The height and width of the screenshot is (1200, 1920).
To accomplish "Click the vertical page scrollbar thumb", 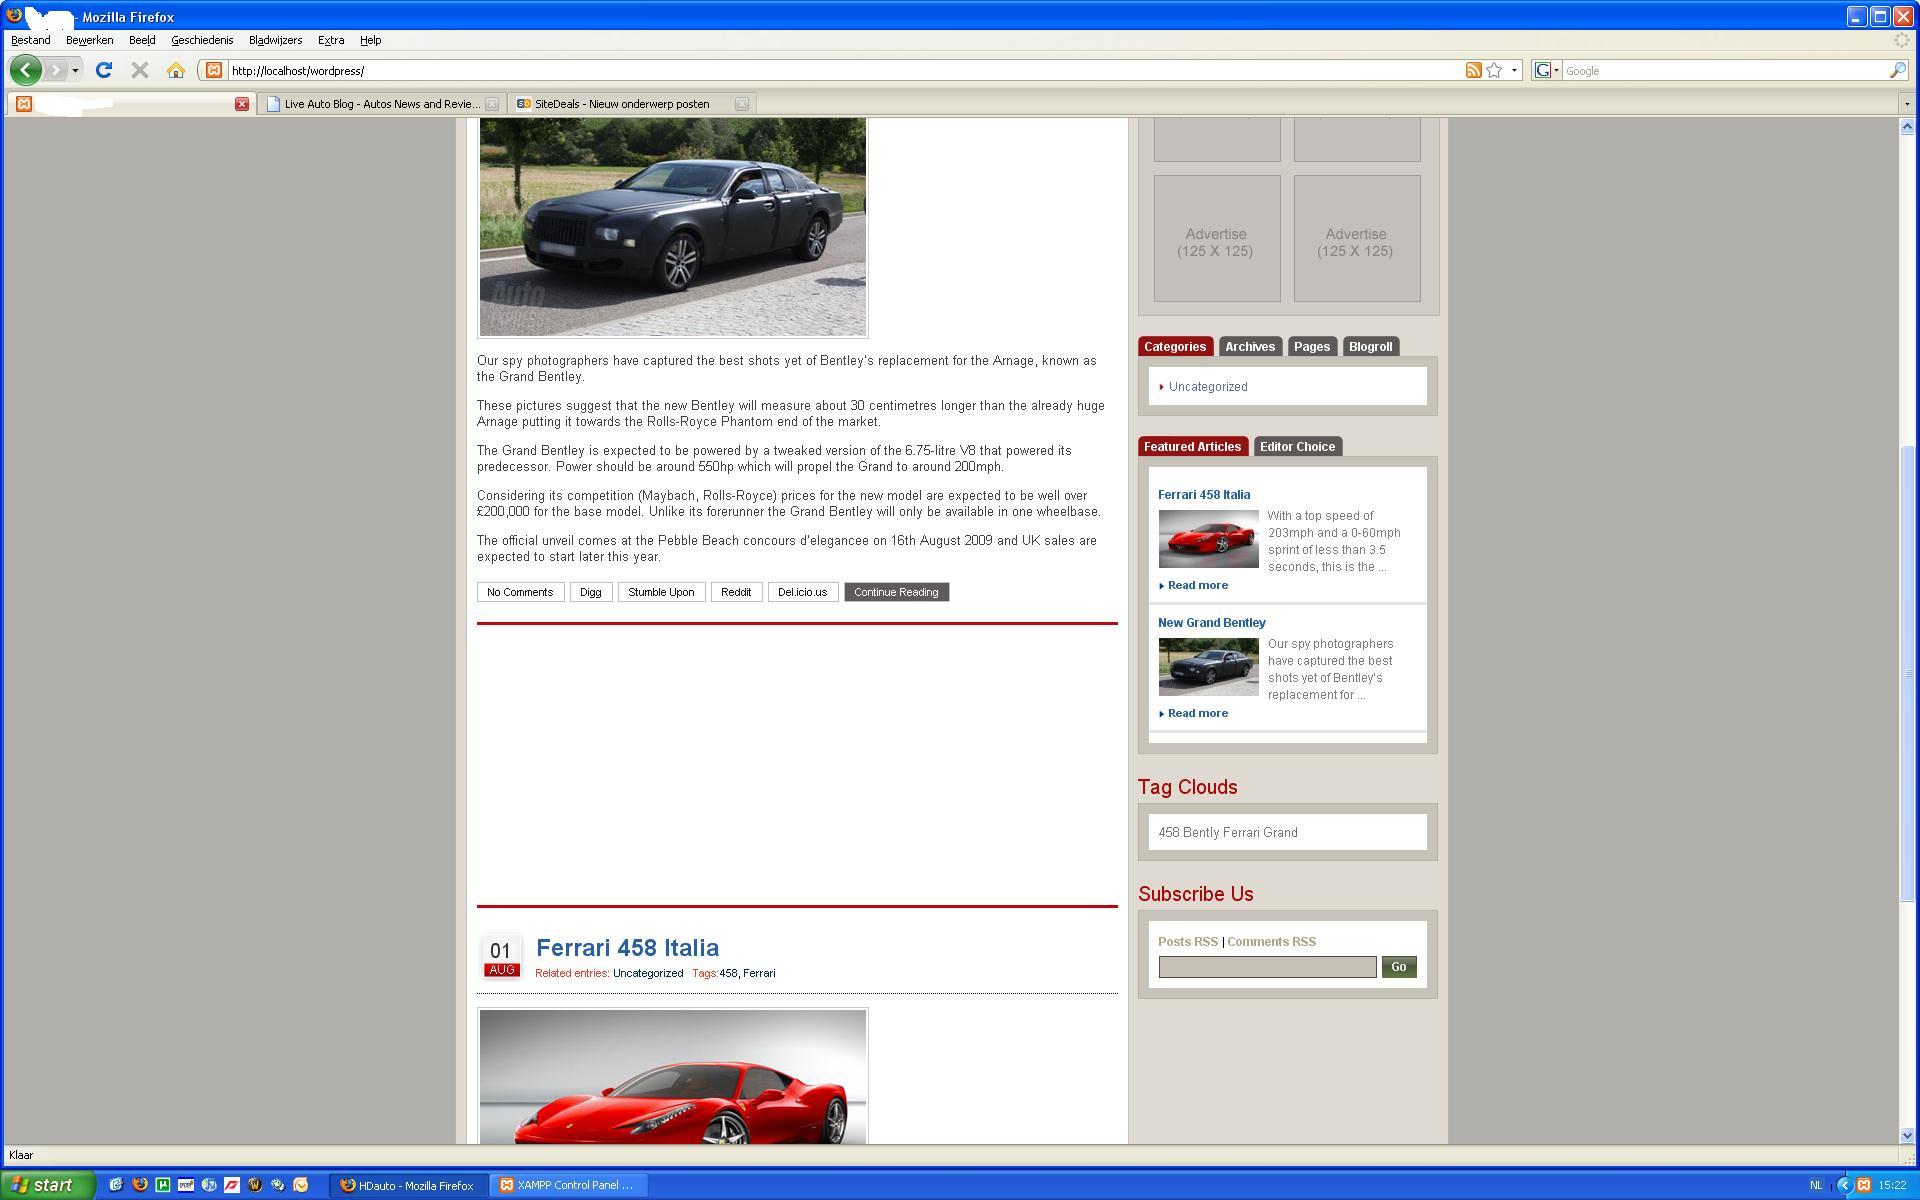I will click(x=1908, y=672).
